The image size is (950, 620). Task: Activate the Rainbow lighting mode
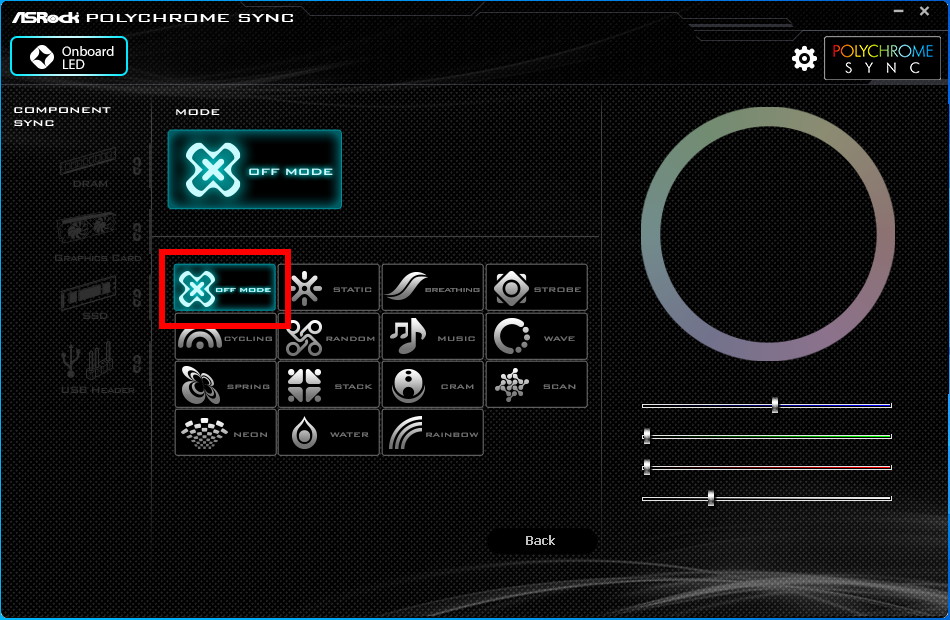pyautogui.click(x=433, y=432)
